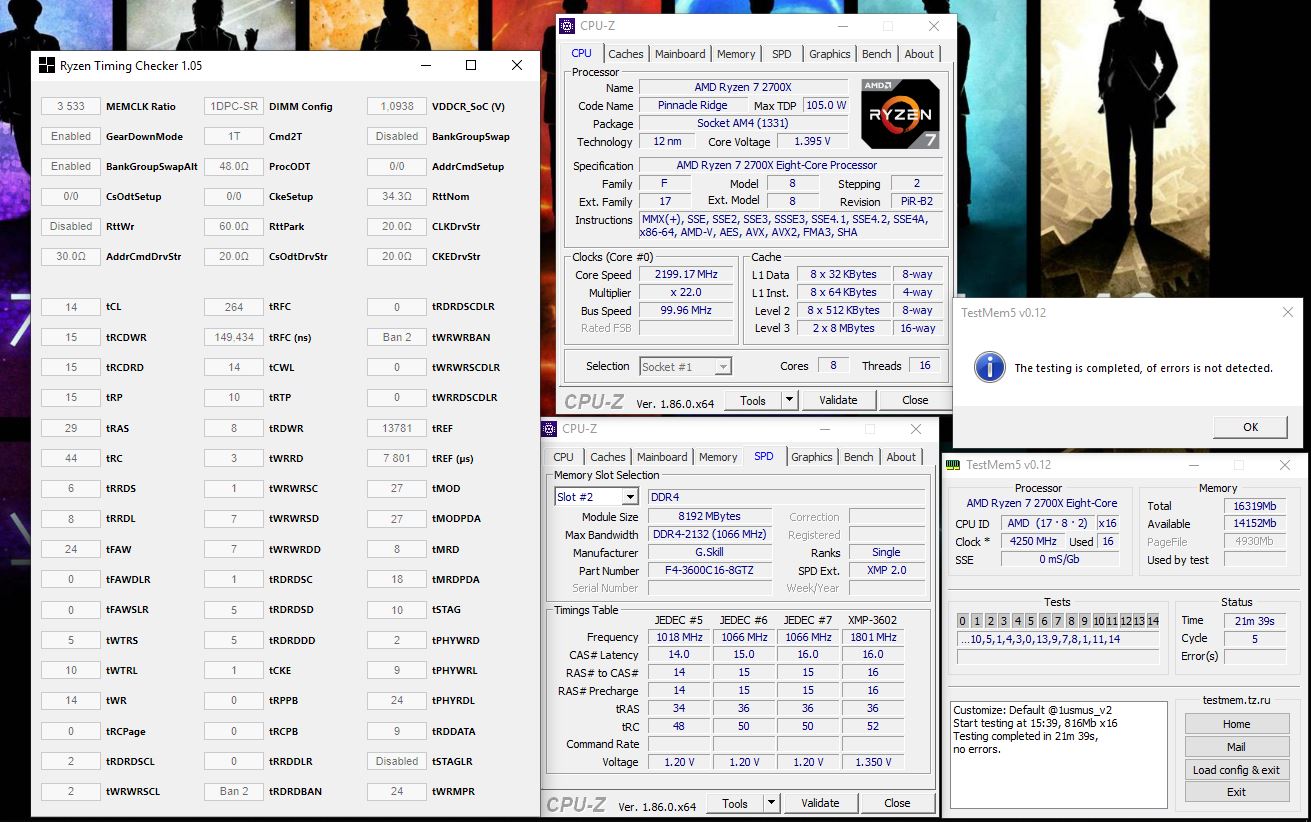Open About tab in the lower CPU-Z window
The height and width of the screenshot is (822, 1311).
pos(901,457)
